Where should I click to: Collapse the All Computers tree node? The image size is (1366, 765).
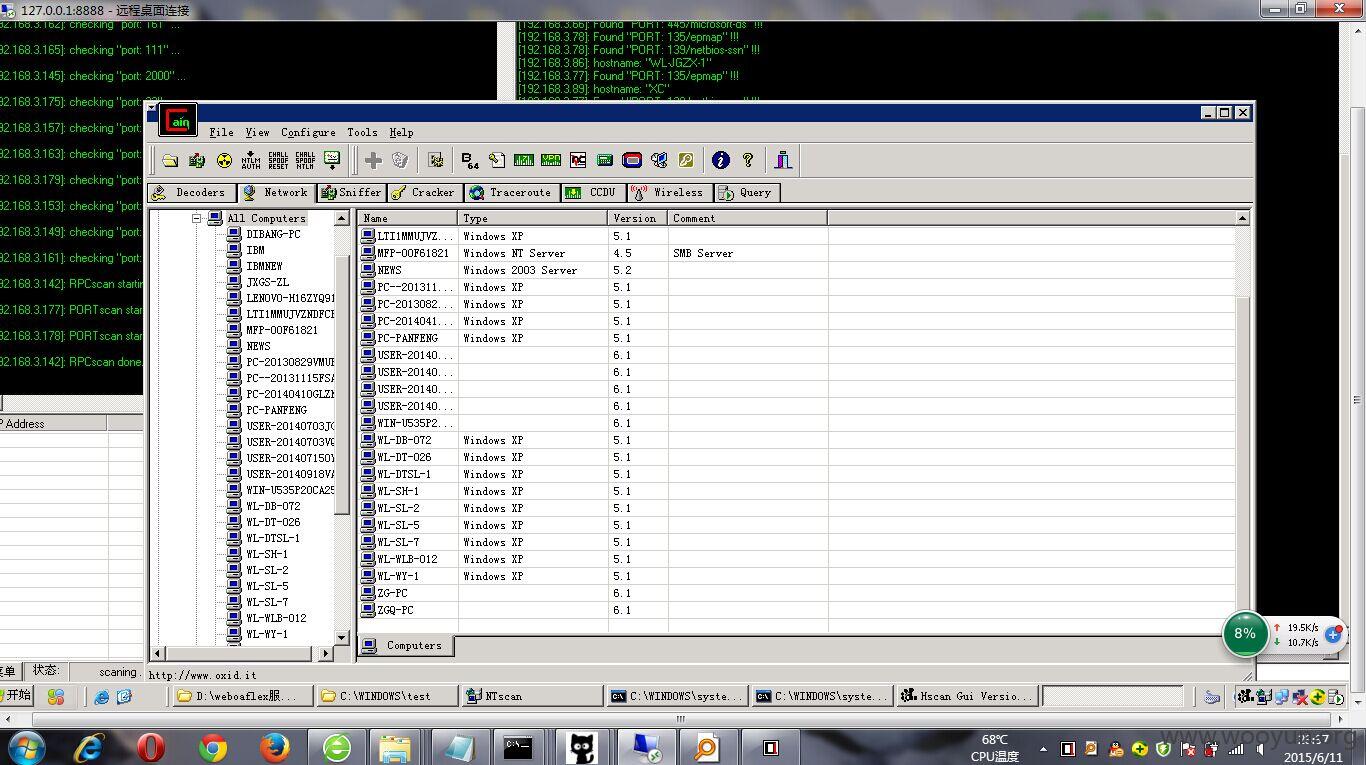click(x=197, y=218)
